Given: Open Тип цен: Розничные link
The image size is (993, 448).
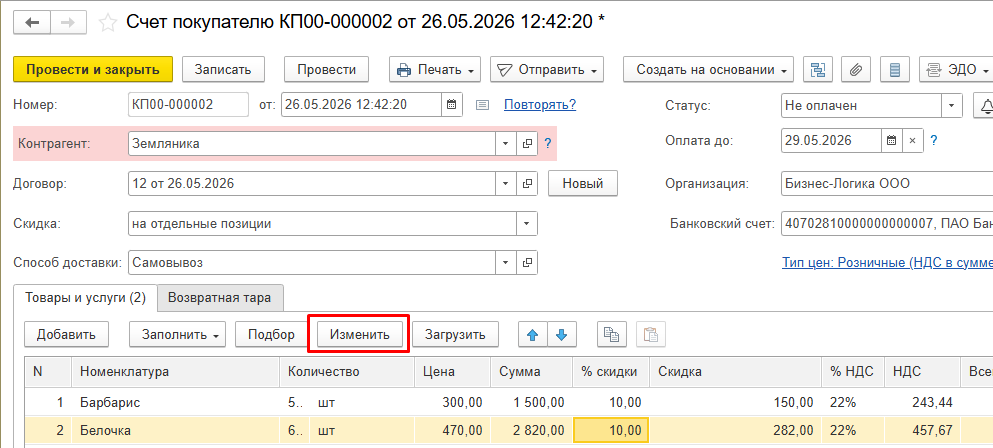Looking at the screenshot, I should pyautogui.click(x=887, y=262).
